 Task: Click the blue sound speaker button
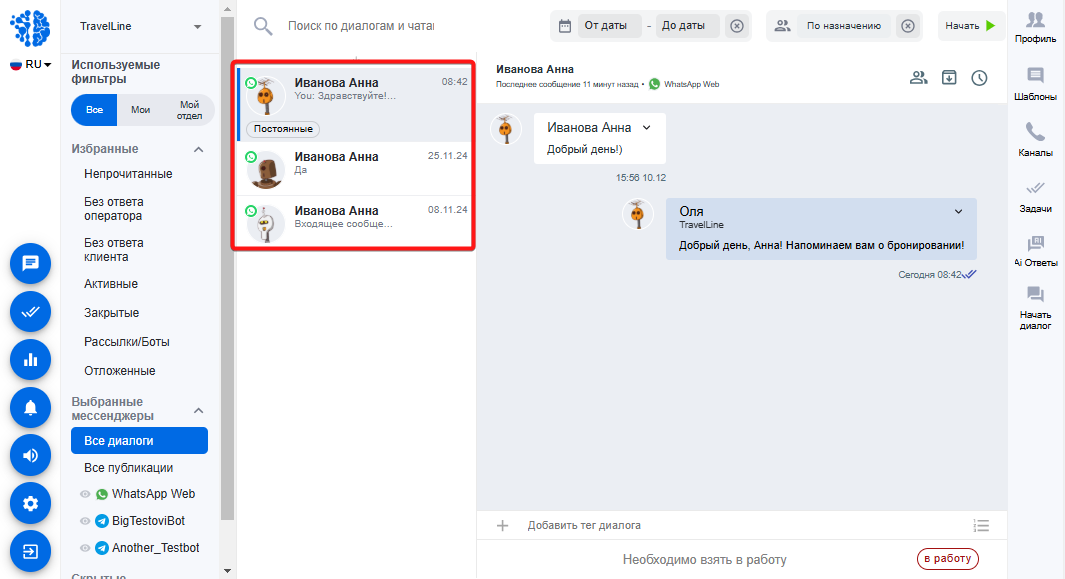click(31, 455)
